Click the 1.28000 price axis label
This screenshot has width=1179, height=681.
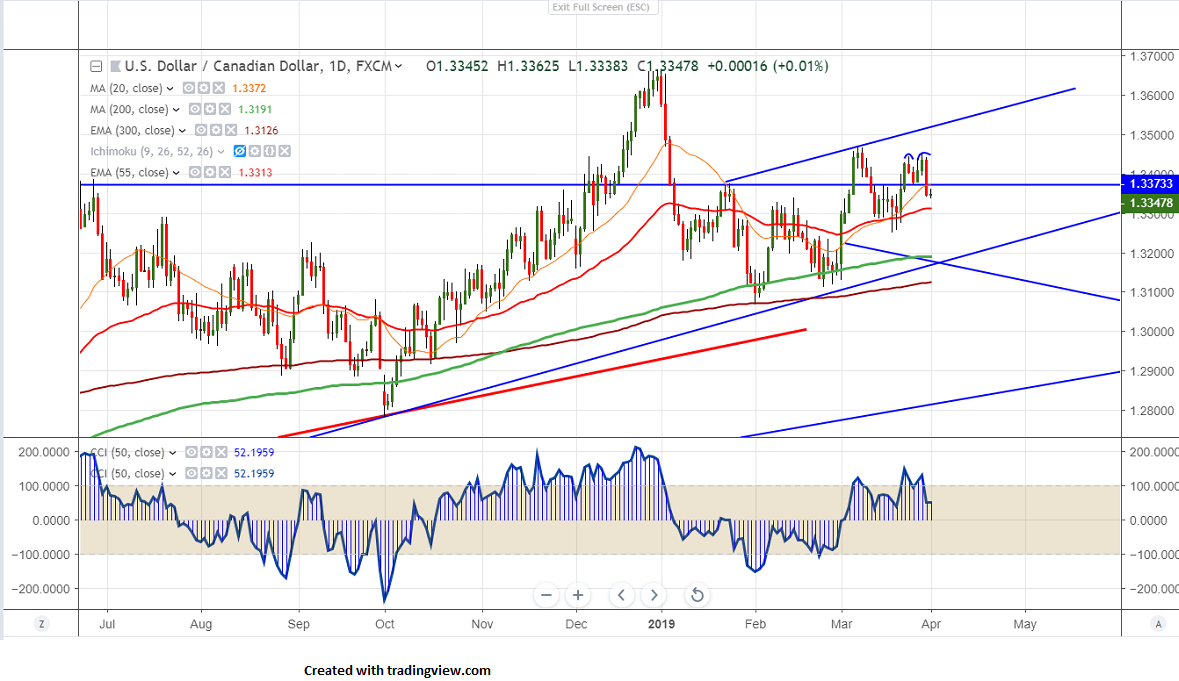(1152, 410)
